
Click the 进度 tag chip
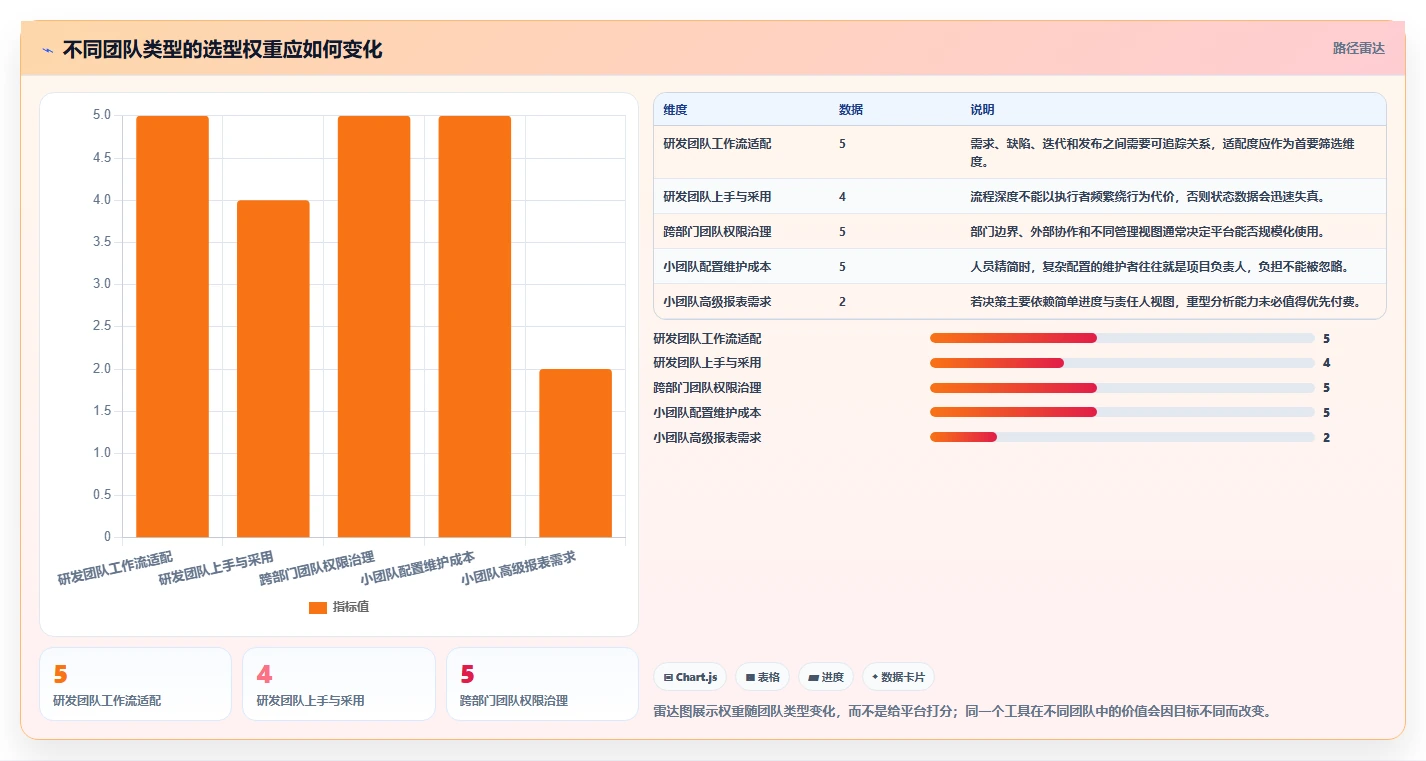point(826,677)
